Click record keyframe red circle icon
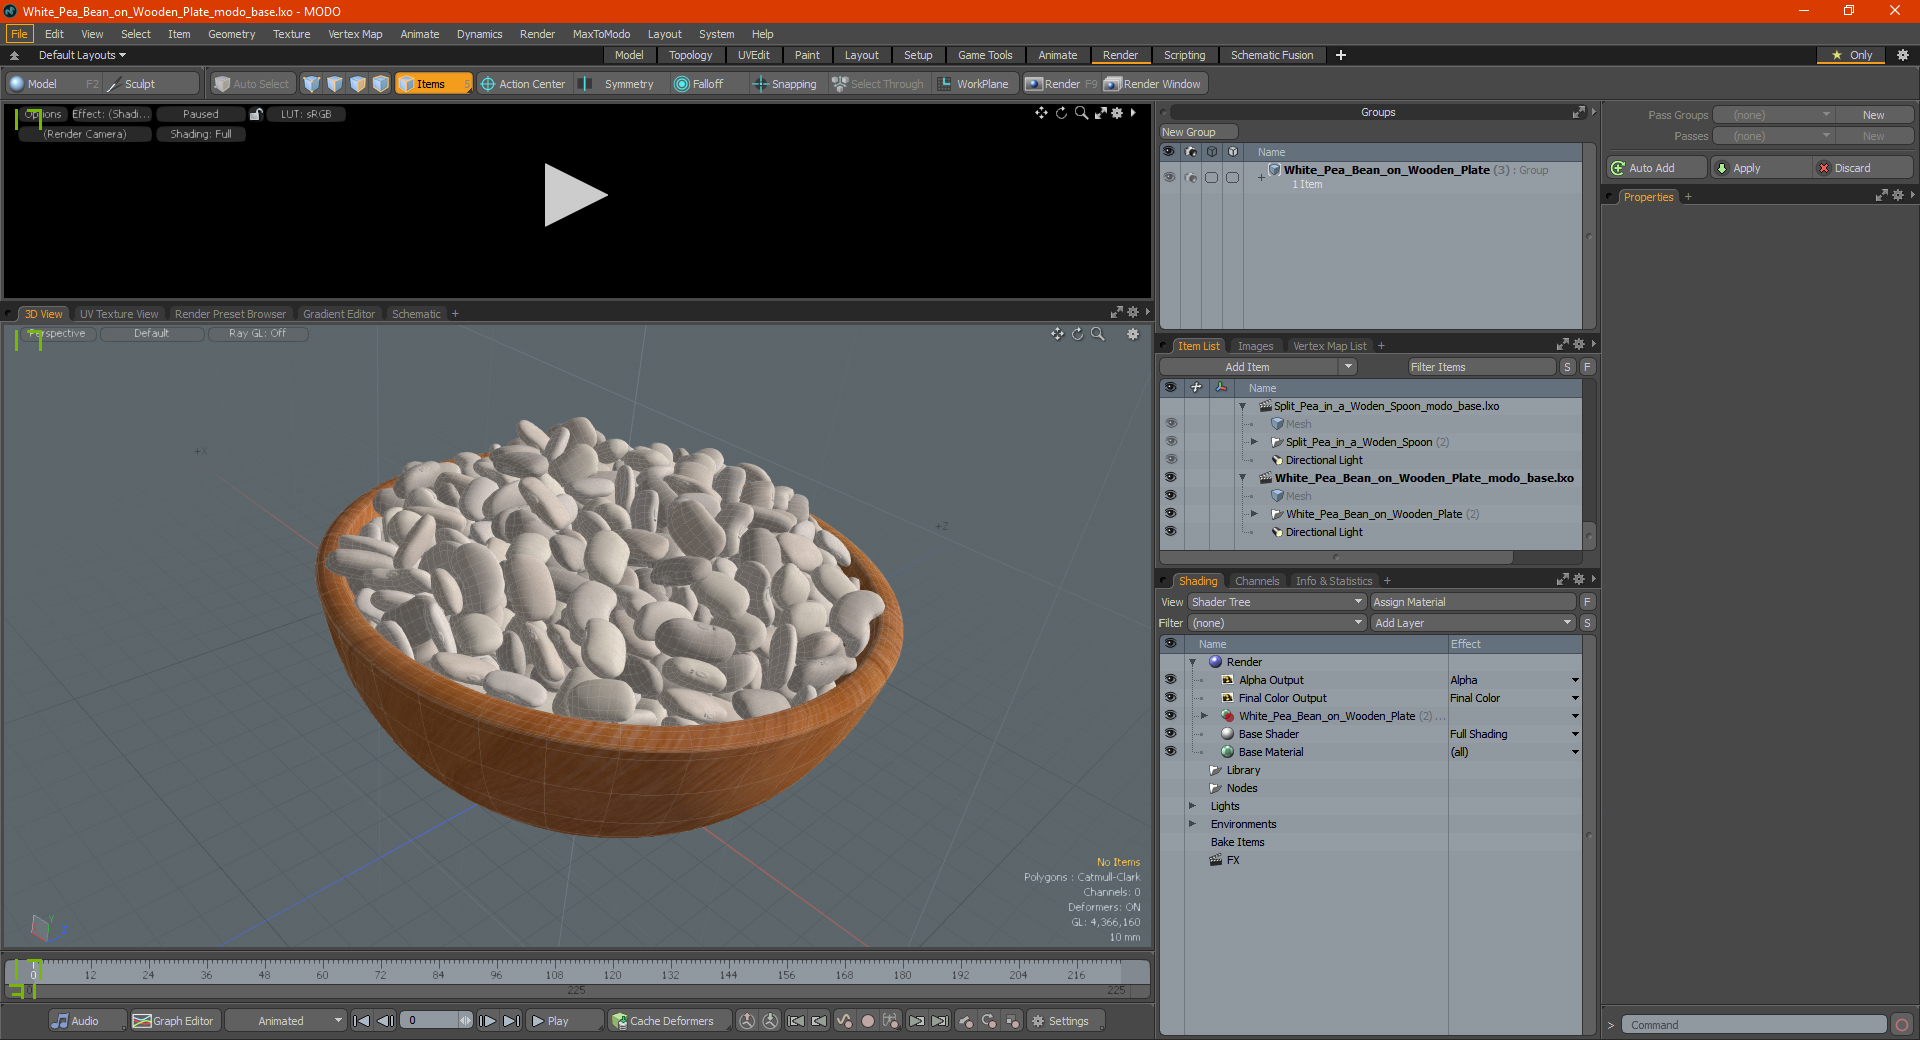 click(868, 1021)
